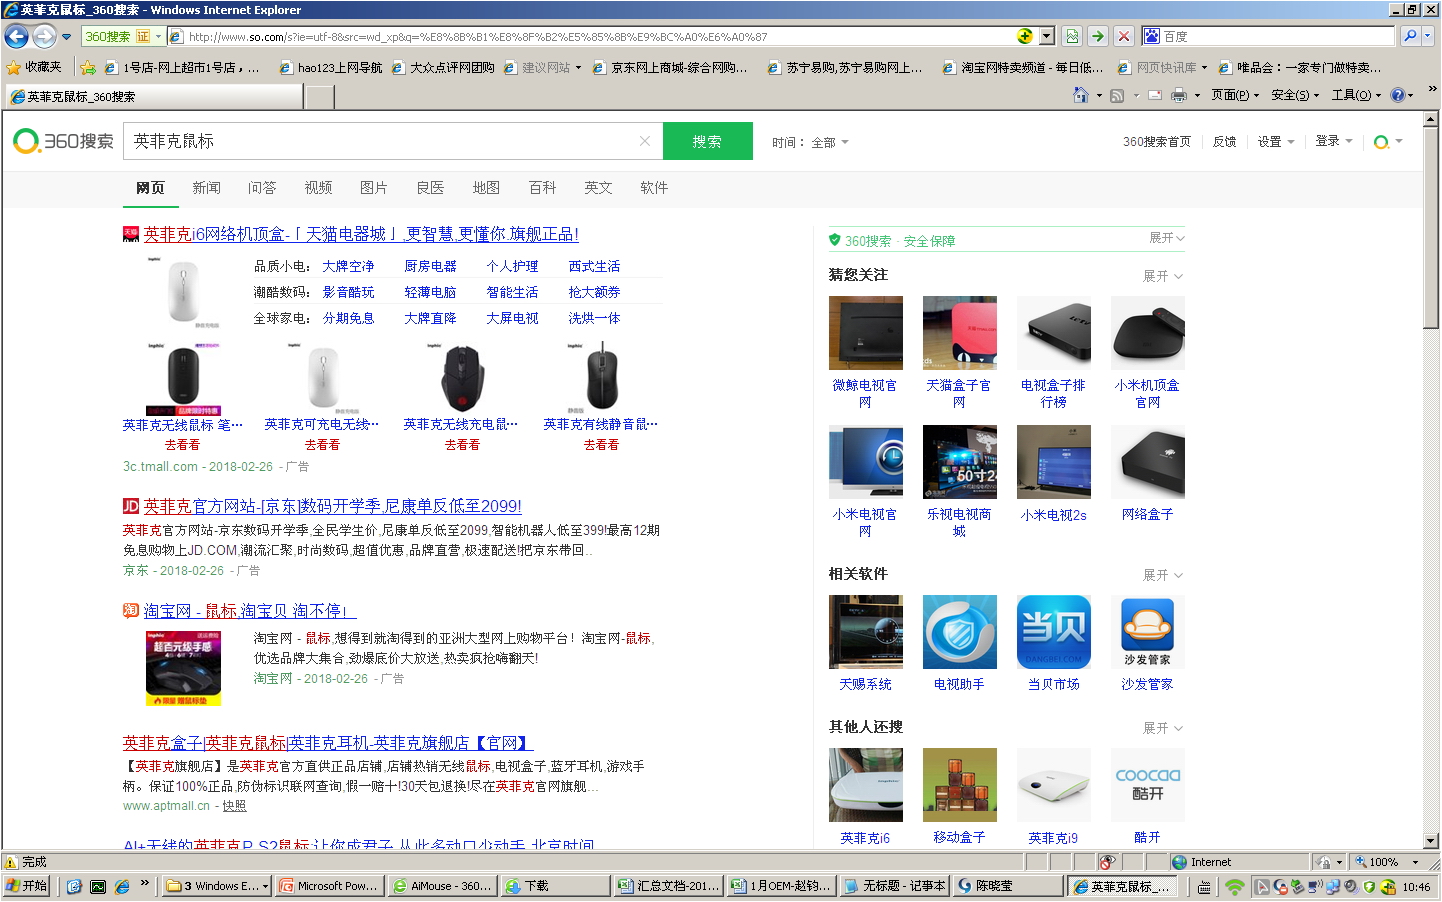
Task: Expand the 相关软件 section with 展开
Action: (1162, 575)
